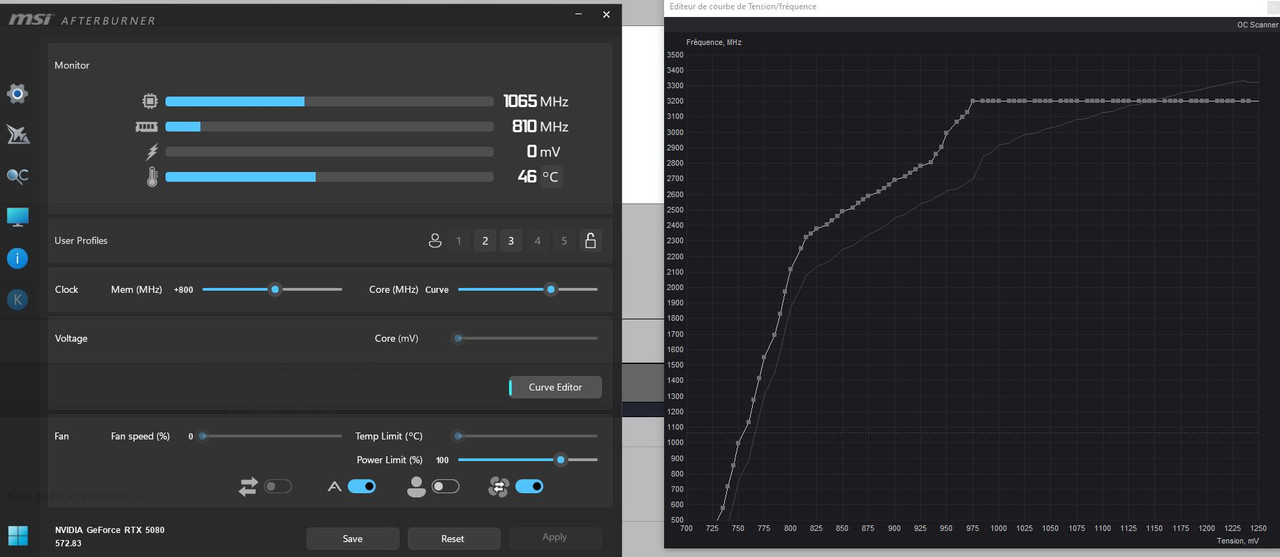
Task: Click the NVIDIA GeForce RTX 5080 label
Action: 109,529
